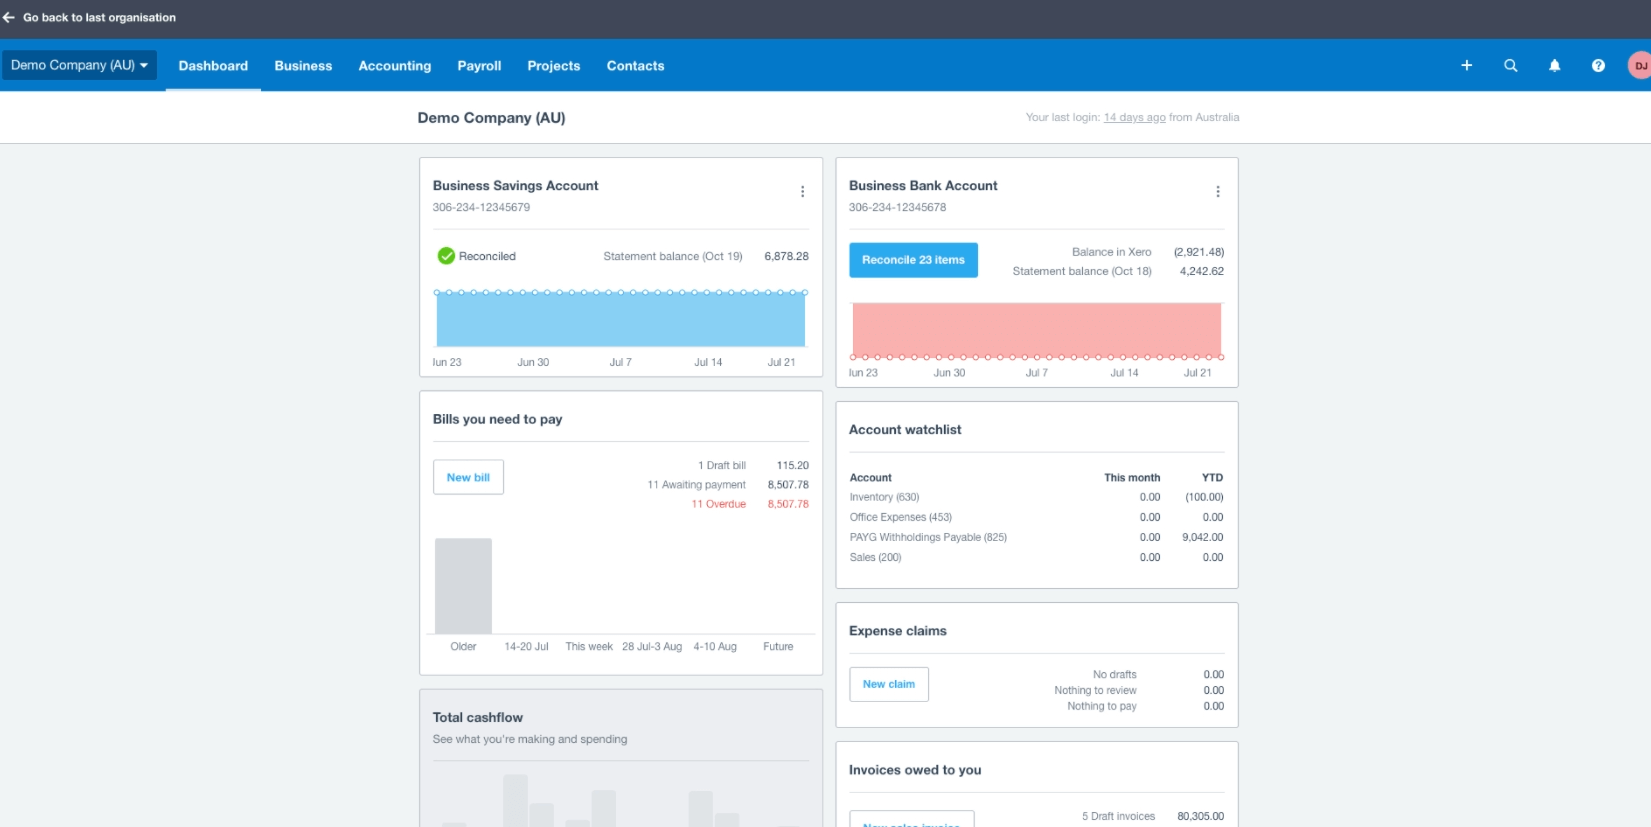The width and height of the screenshot is (1651, 827).
Task: Open the DJ user avatar menu
Action: click(1640, 66)
